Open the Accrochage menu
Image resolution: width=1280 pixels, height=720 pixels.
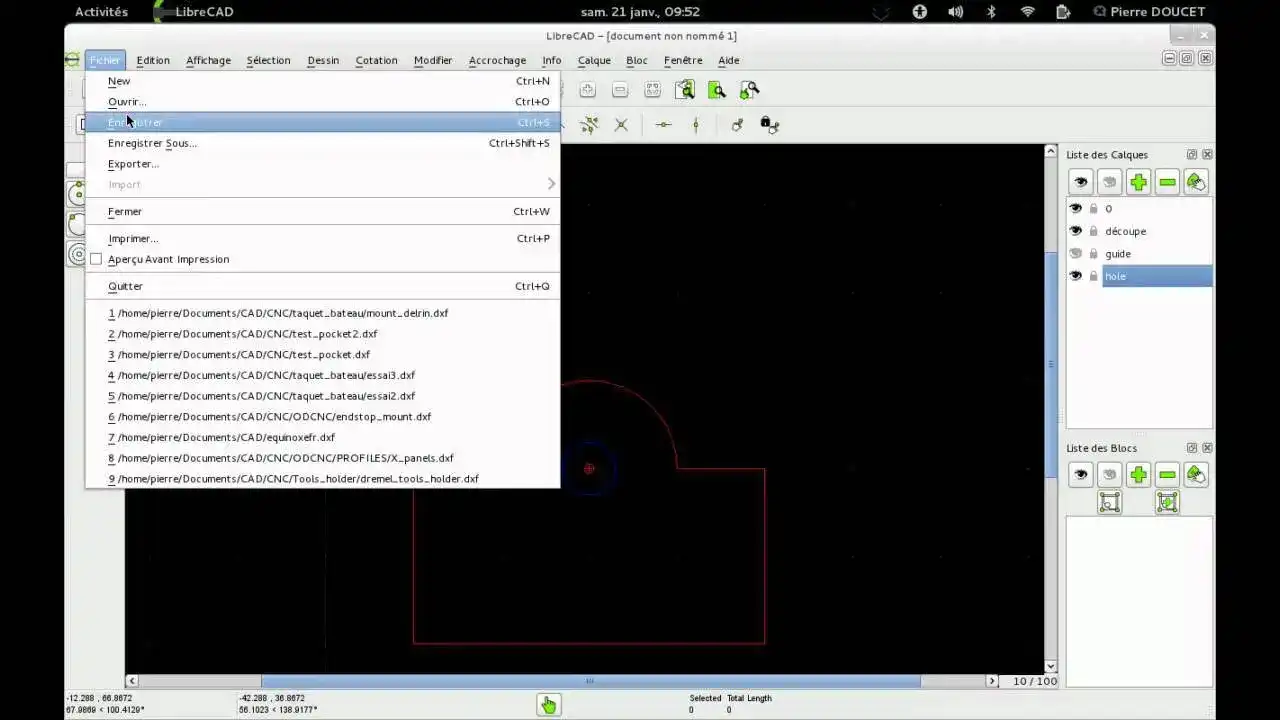coord(497,60)
